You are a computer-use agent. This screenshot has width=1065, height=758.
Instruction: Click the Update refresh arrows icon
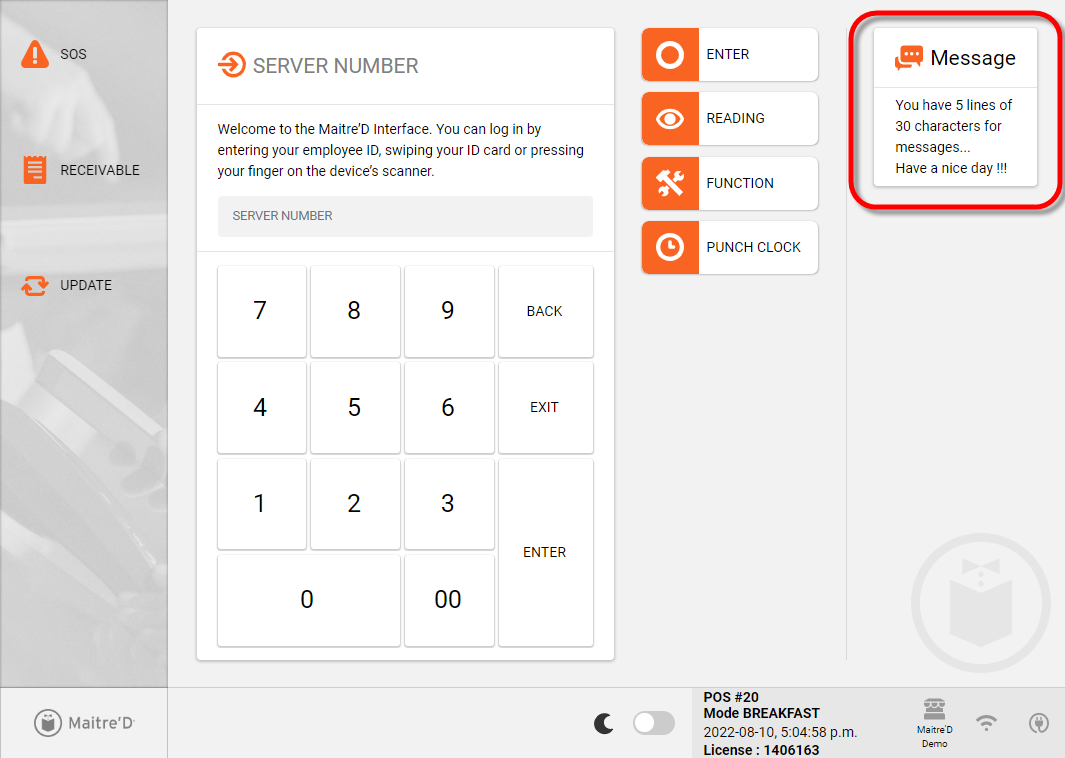(35, 285)
